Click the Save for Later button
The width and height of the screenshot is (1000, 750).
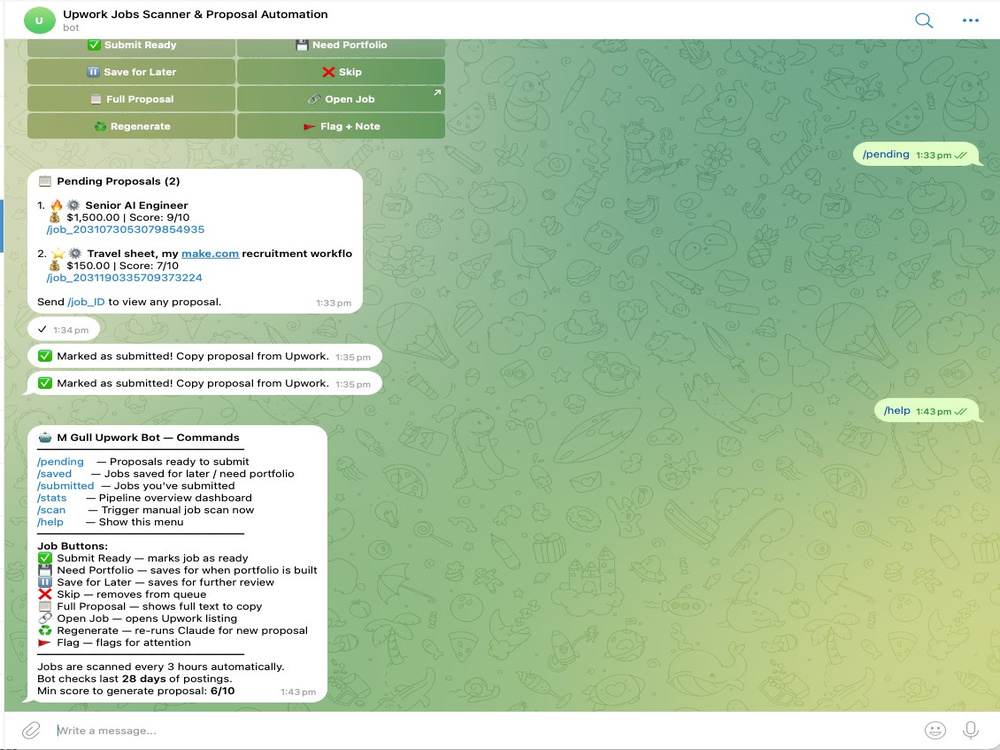click(x=131, y=72)
